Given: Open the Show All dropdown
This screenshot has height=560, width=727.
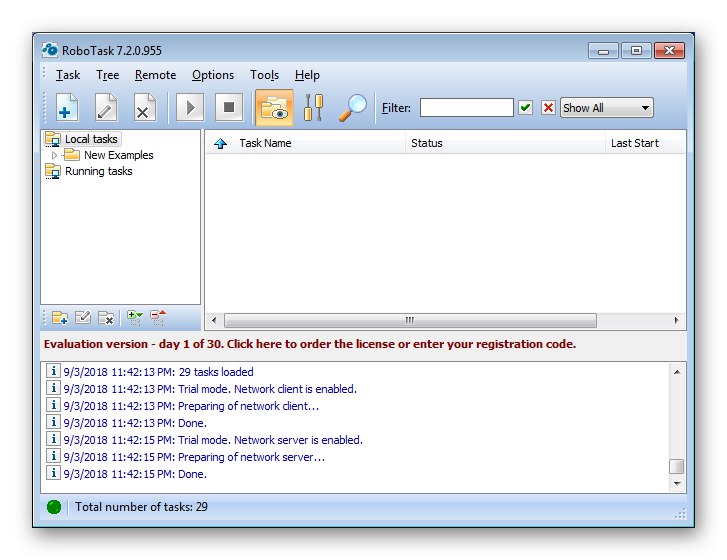Looking at the screenshot, I should pyautogui.click(x=606, y=108).
